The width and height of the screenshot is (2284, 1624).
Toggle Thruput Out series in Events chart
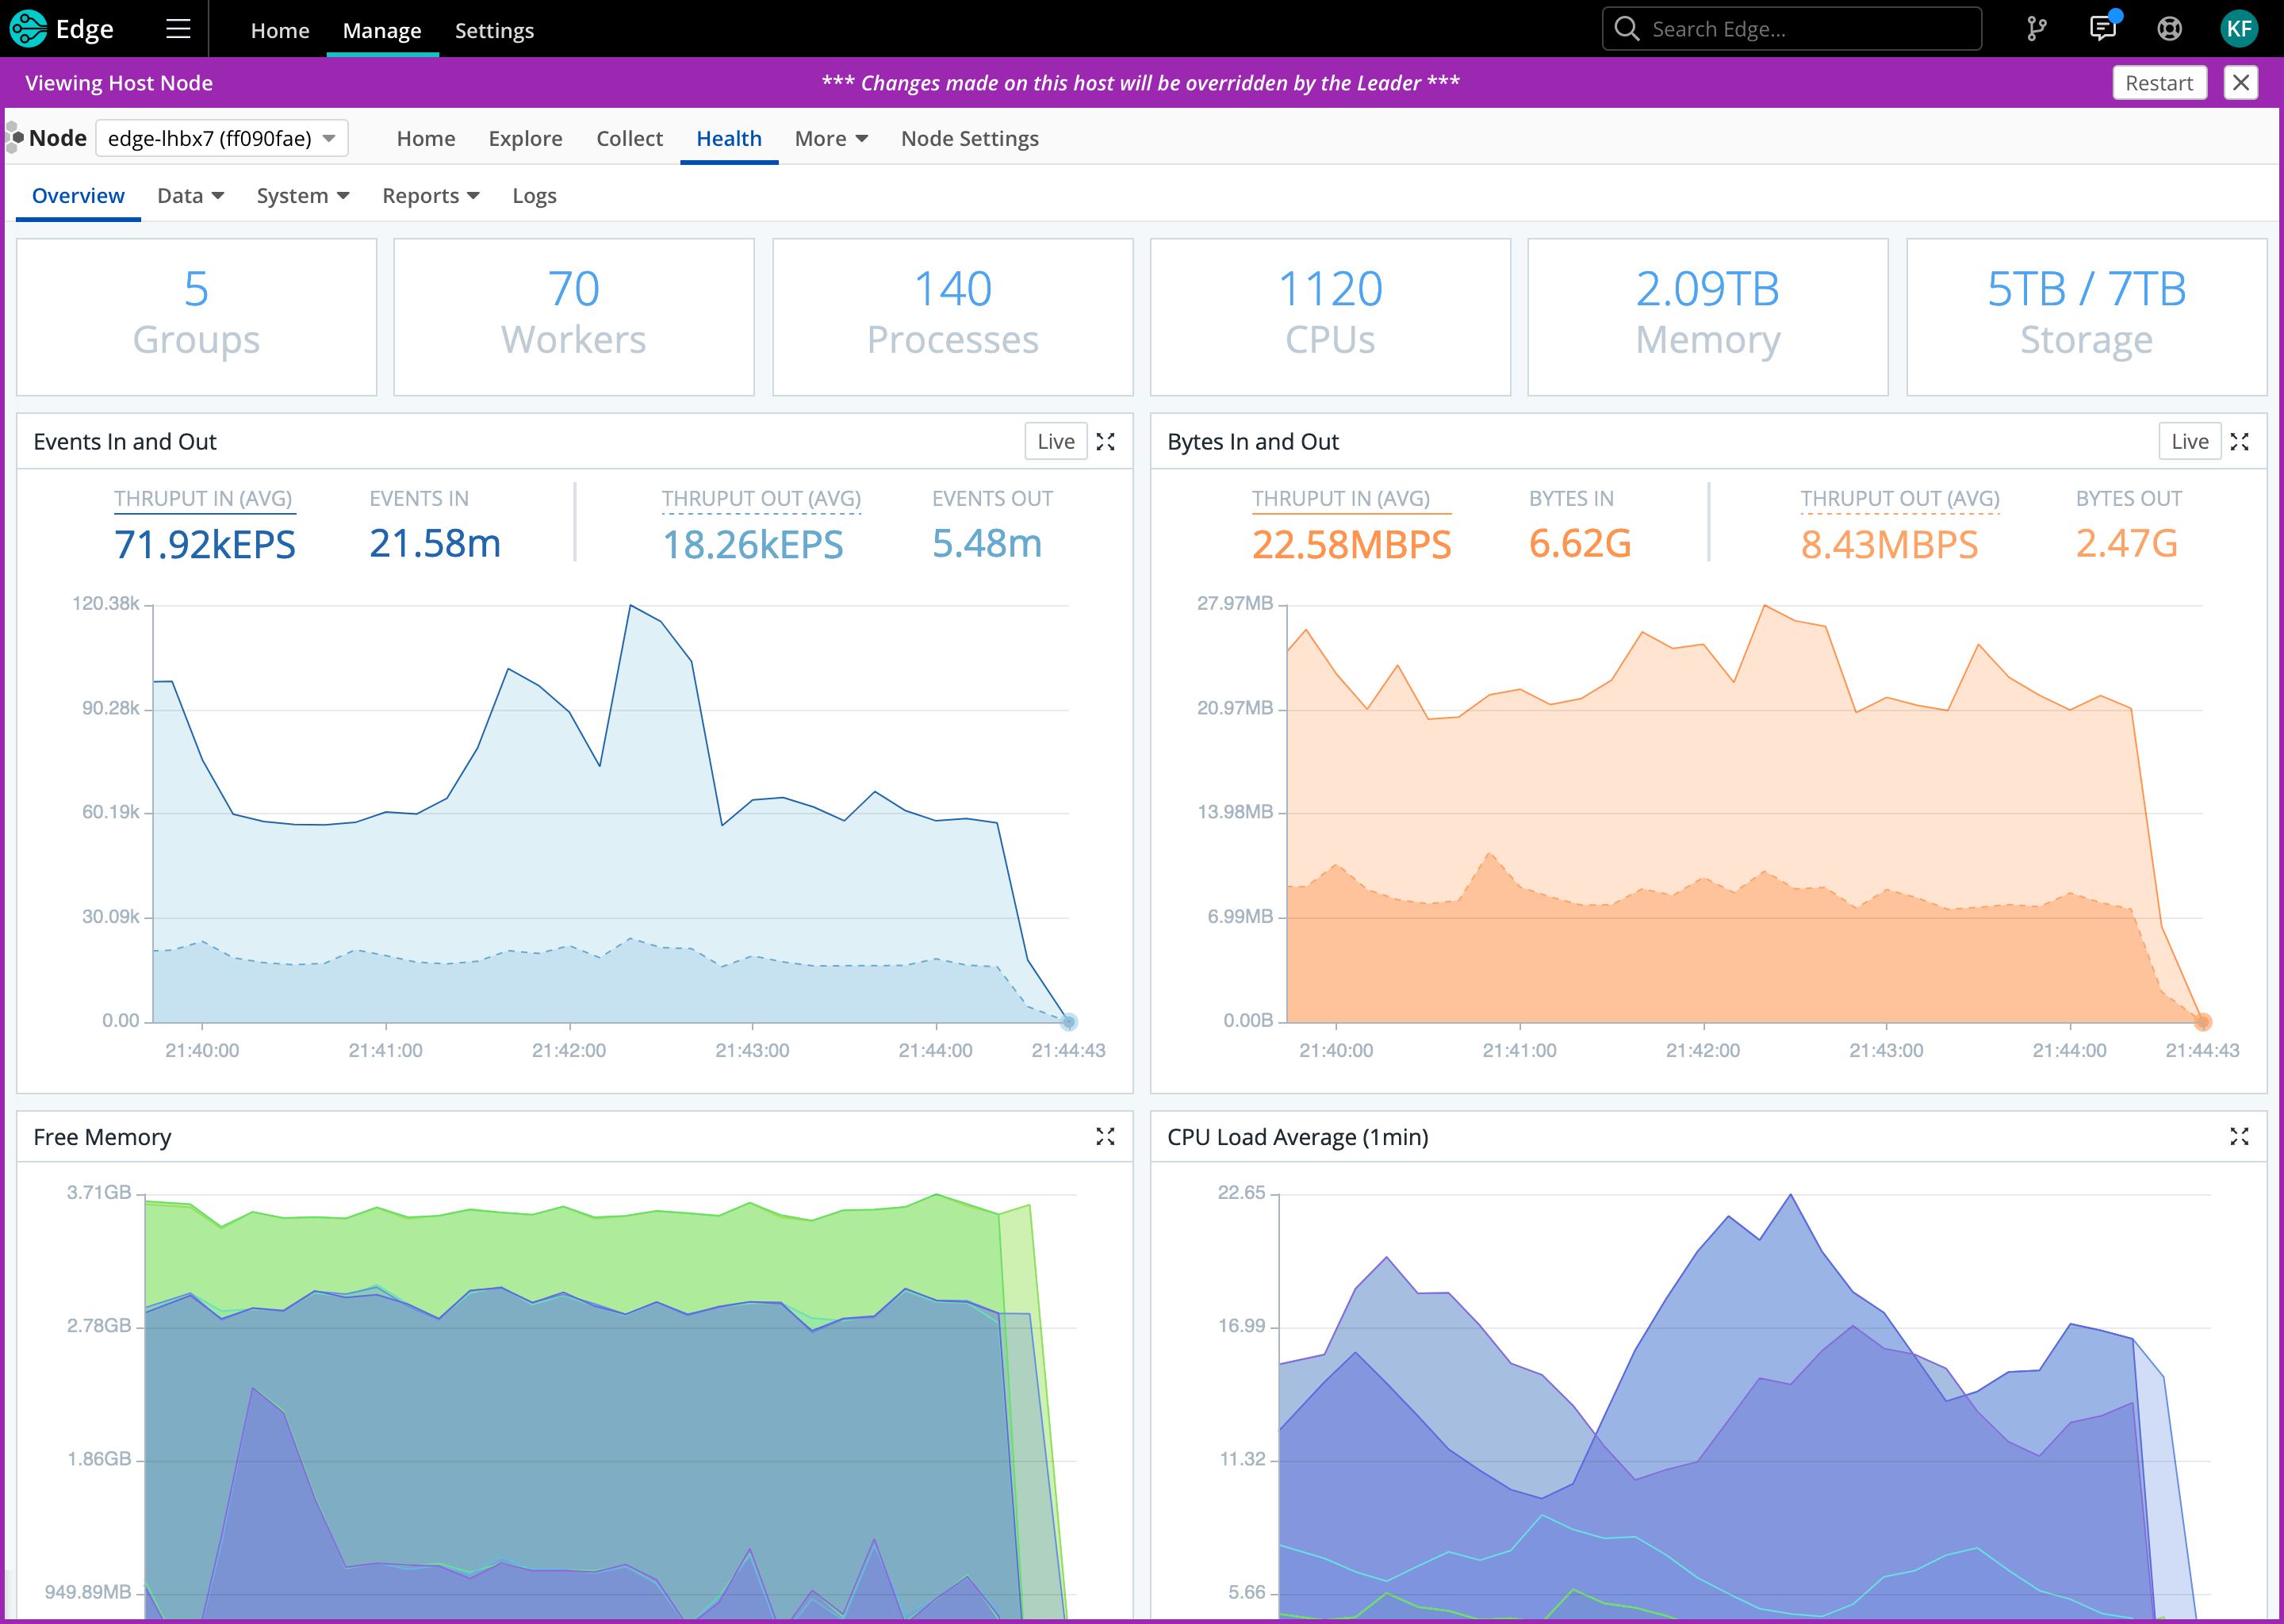(760, 498)
